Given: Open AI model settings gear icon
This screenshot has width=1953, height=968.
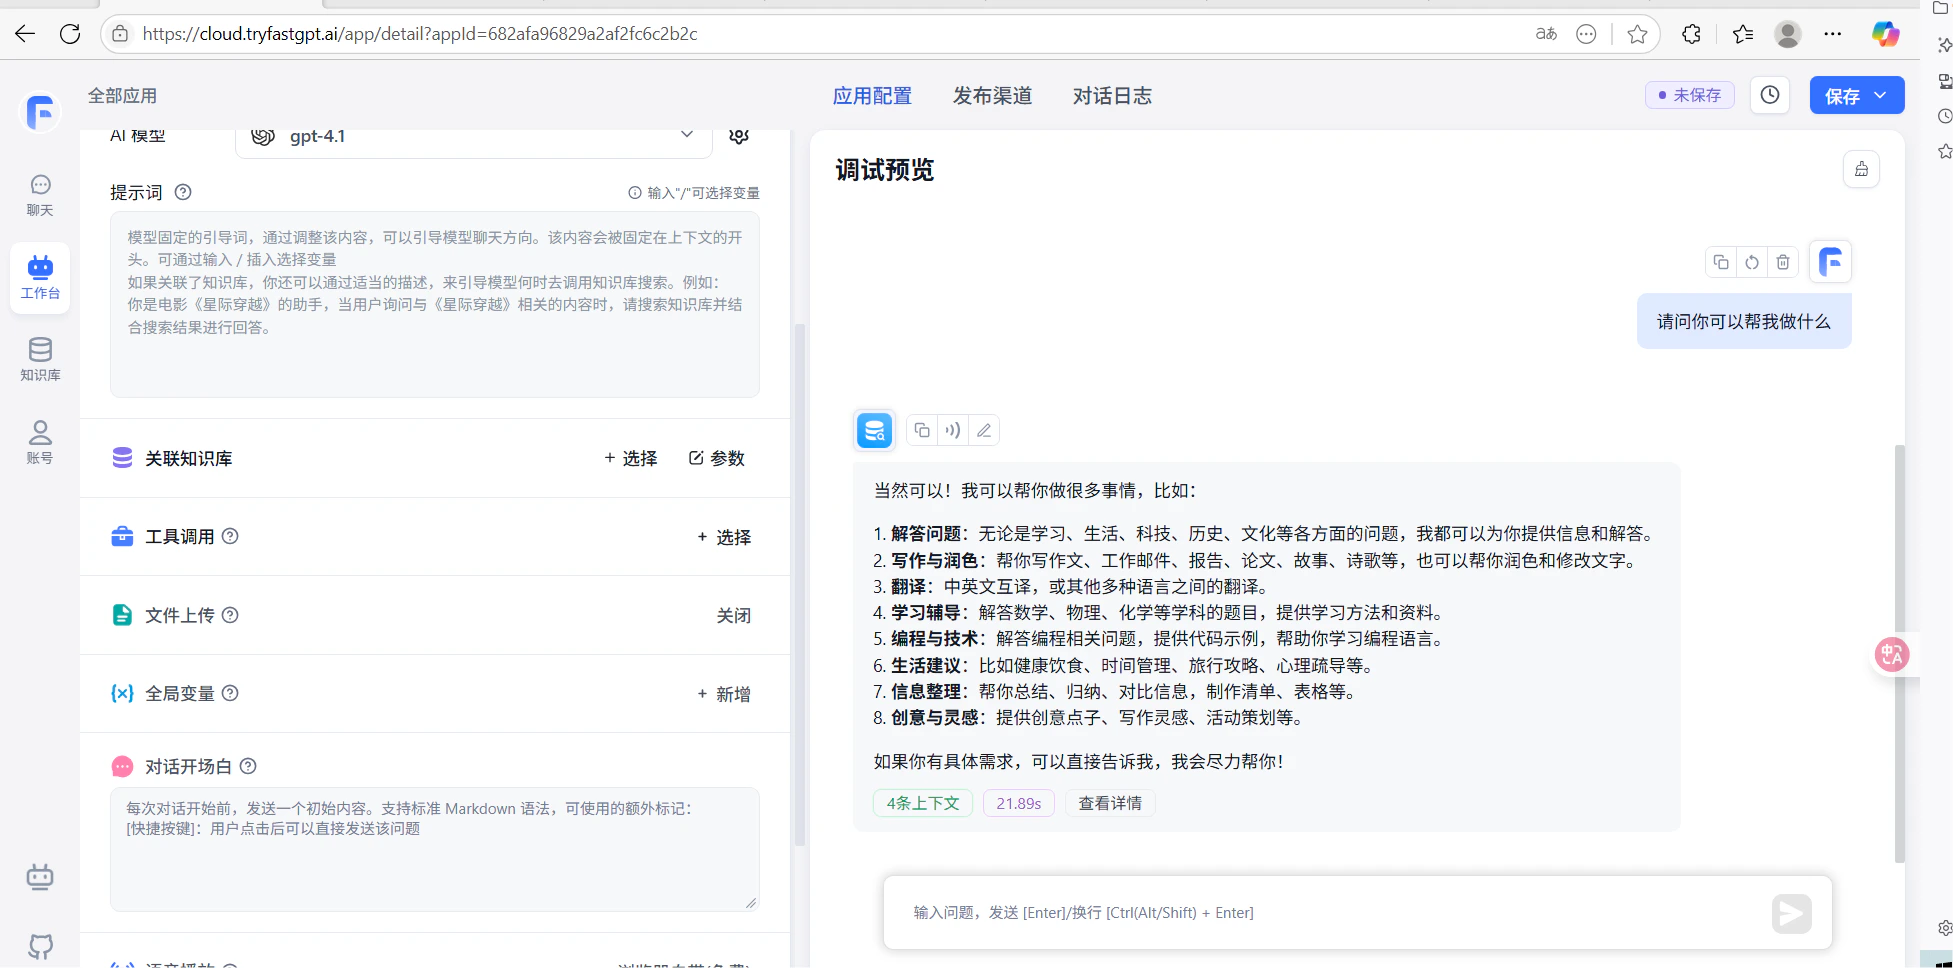Looking at the screenshot, I should coord(738,136).
